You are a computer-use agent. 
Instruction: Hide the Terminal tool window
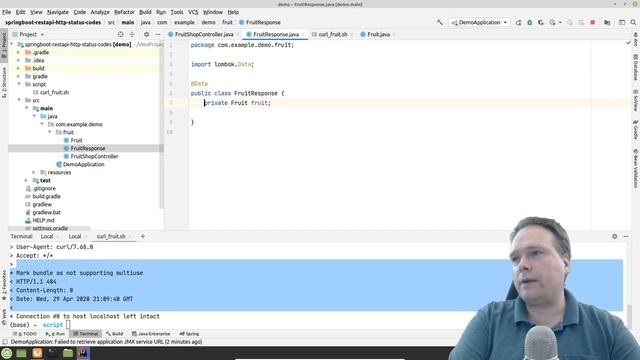pos(626,236)
